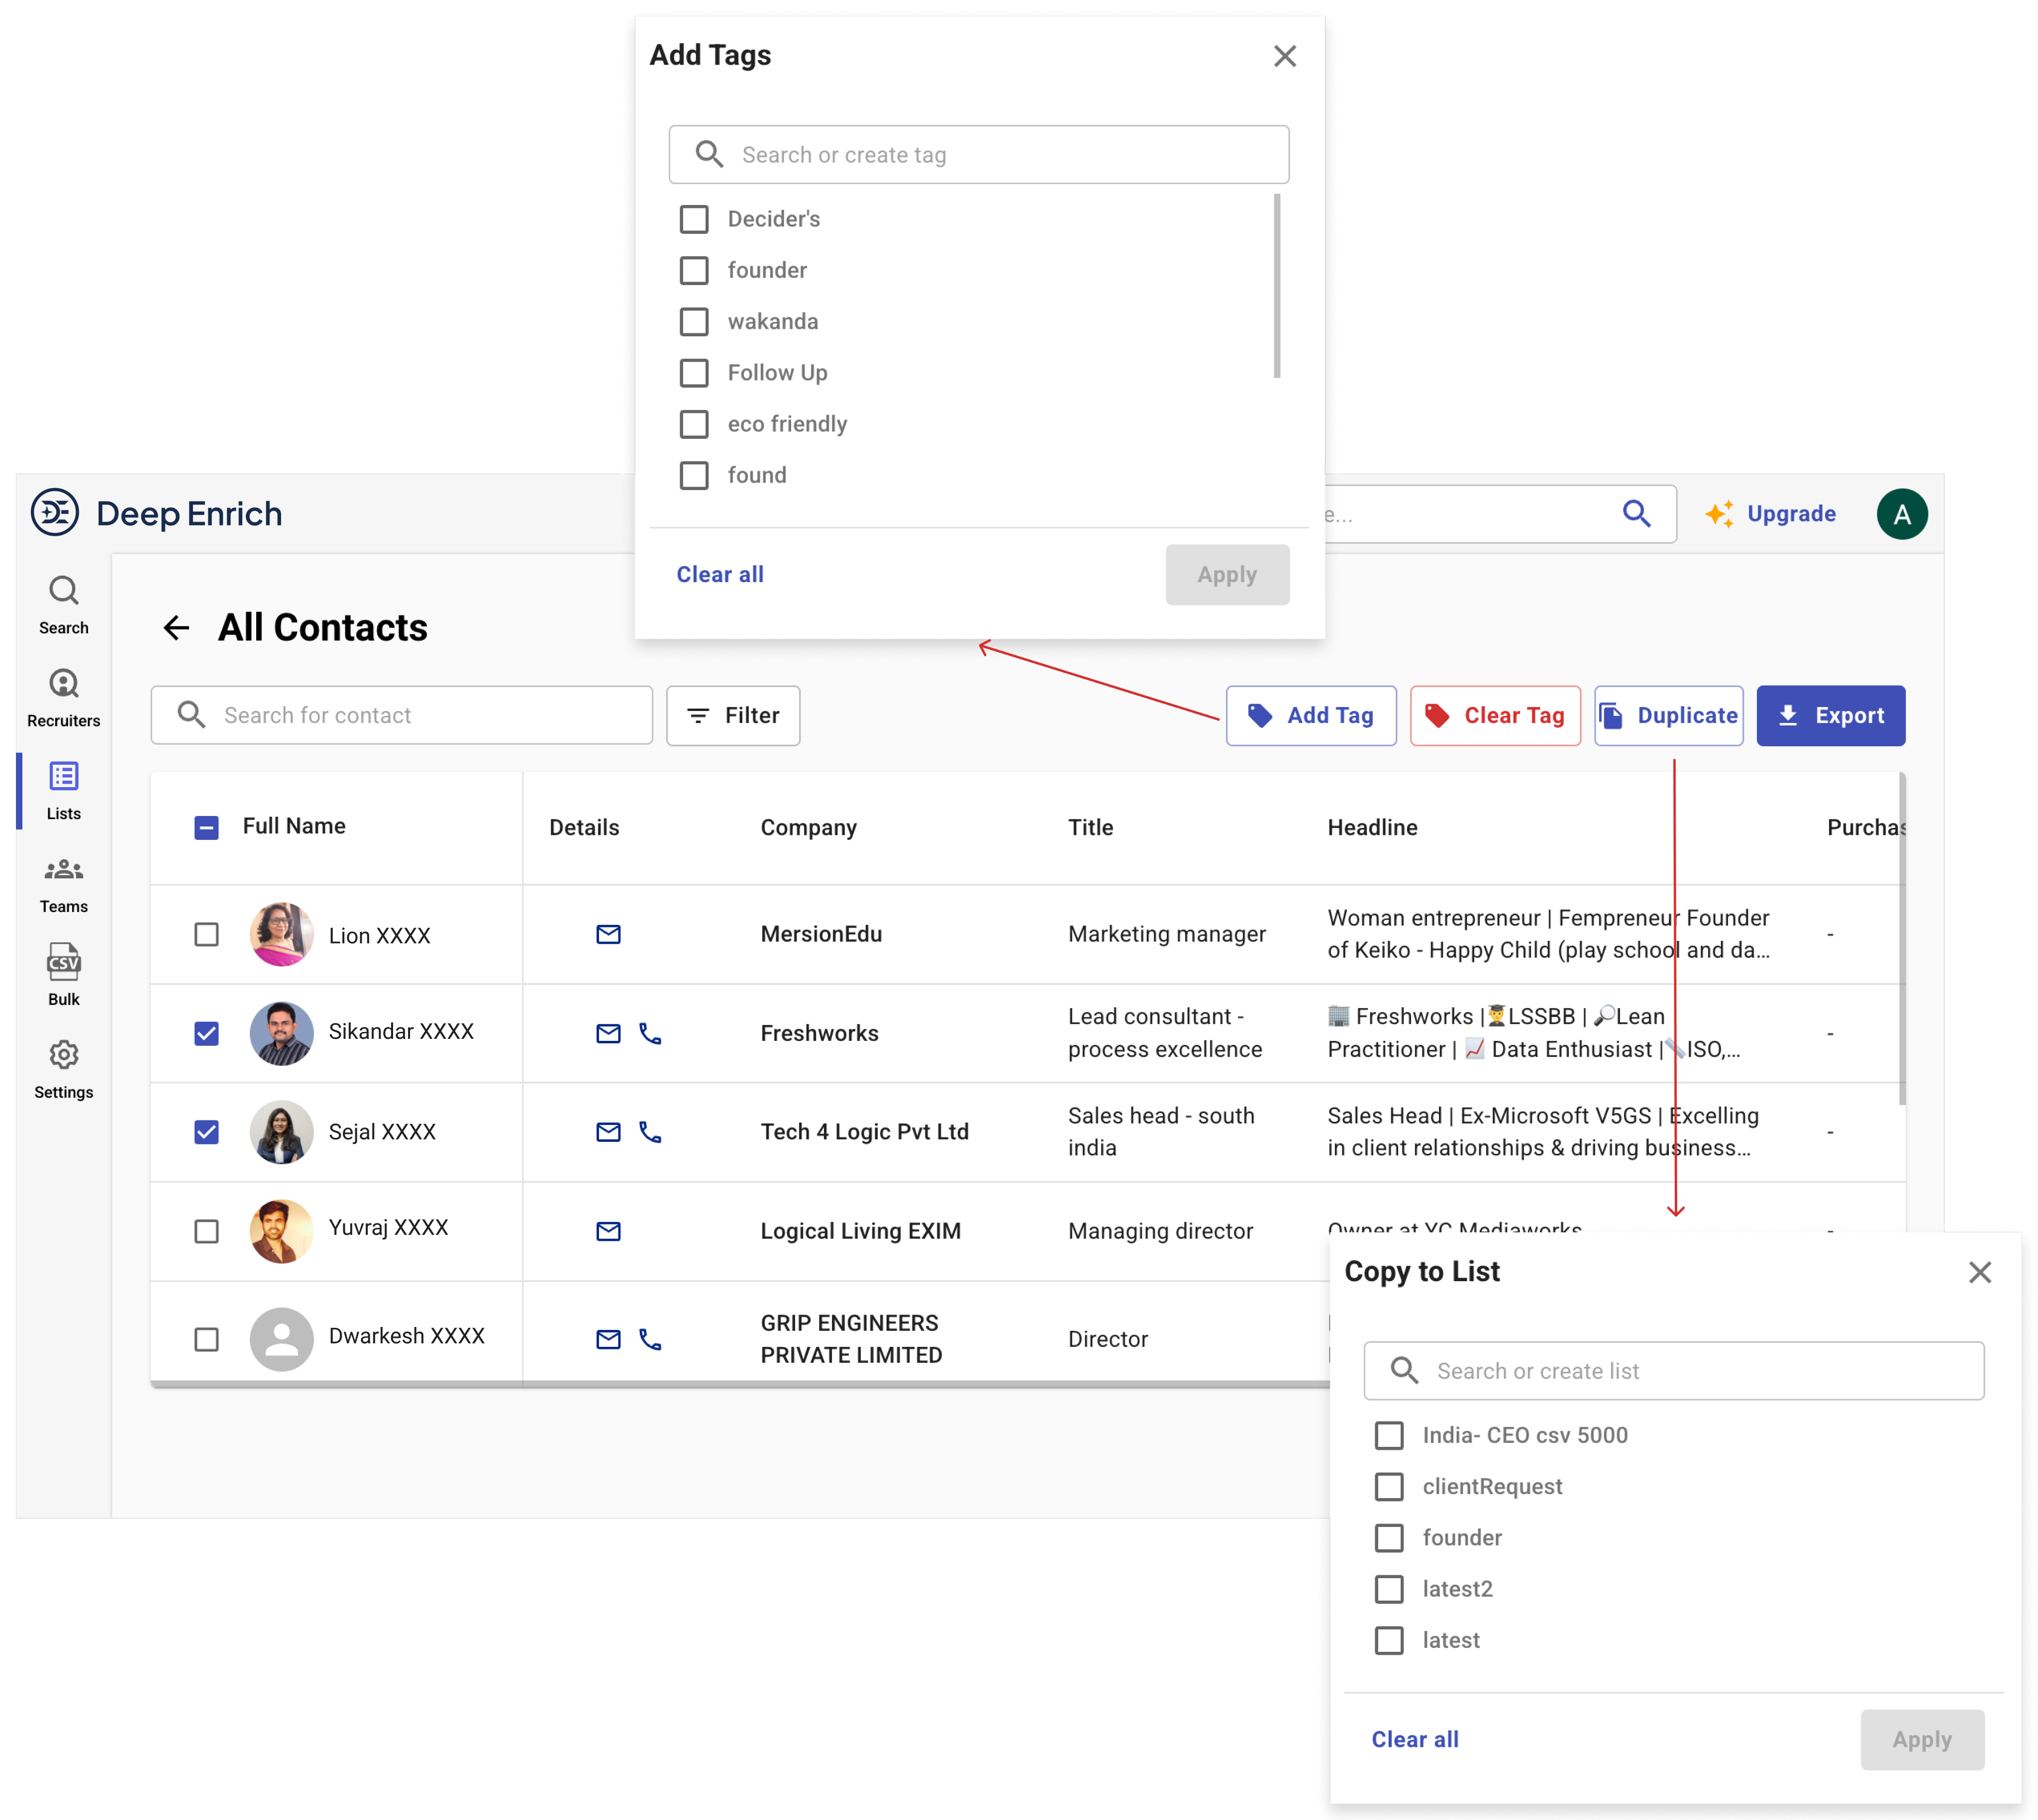Viewport: 2038px width, 1820px height.
Task: Click the Export button
Action: (1830, 715)
